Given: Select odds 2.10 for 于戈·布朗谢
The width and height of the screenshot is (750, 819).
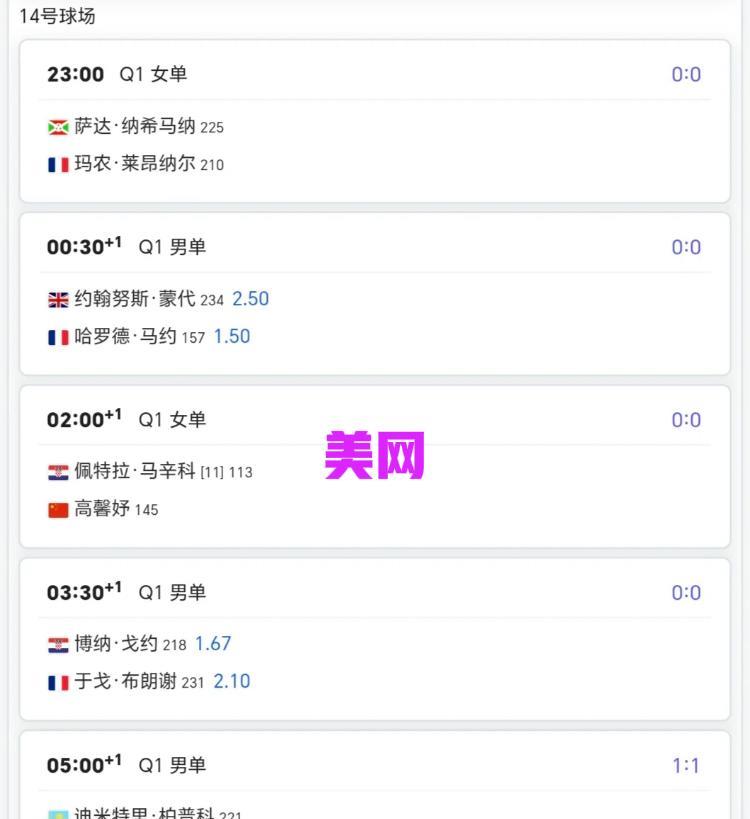Looking at the screenshot, I should click(231, 682).
